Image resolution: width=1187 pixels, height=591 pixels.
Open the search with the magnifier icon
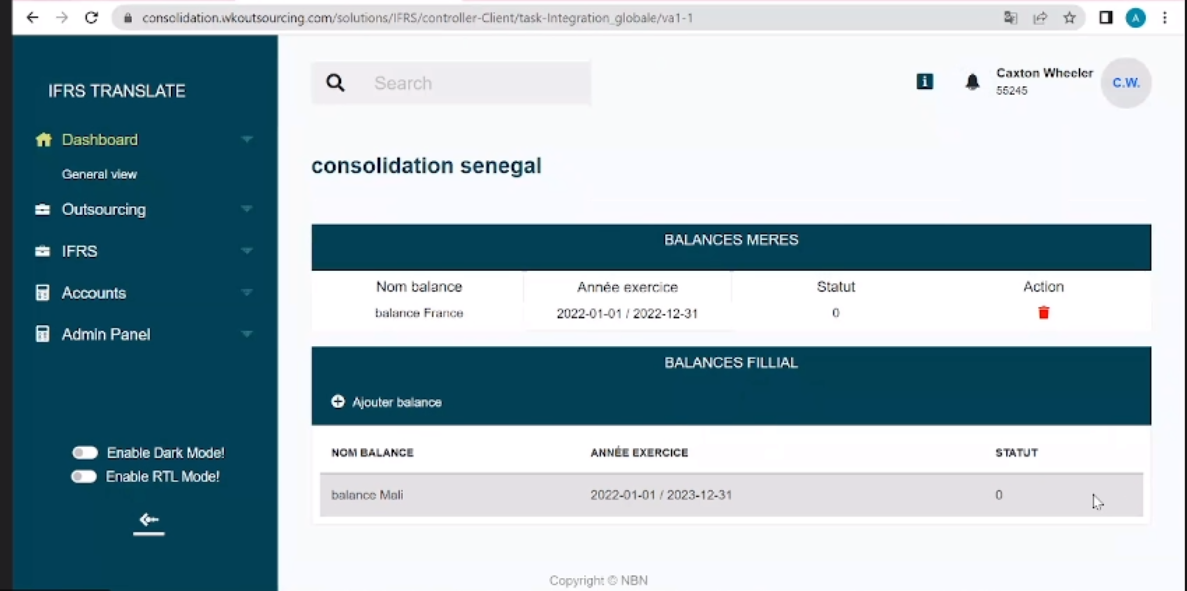[335, 83]
